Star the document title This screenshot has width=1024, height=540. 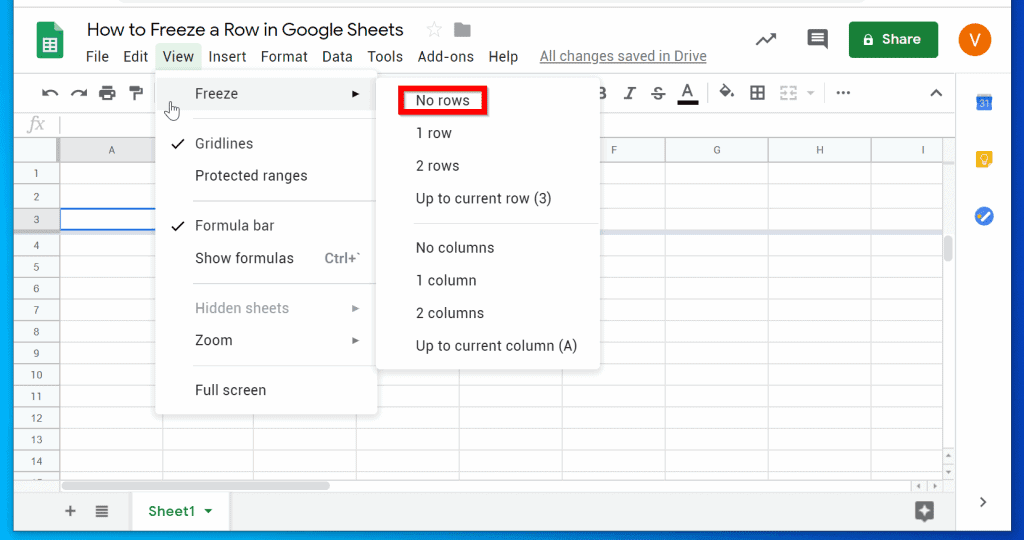434,29
